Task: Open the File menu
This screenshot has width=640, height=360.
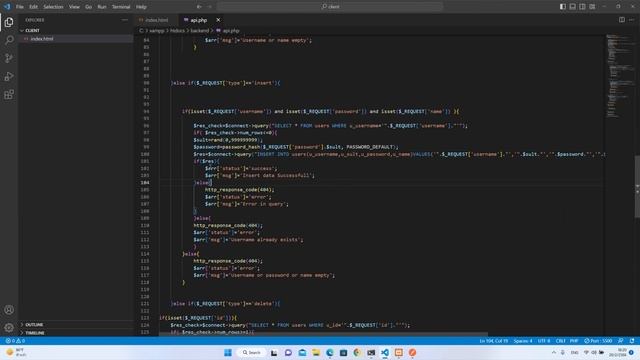Action: [20, 7]
